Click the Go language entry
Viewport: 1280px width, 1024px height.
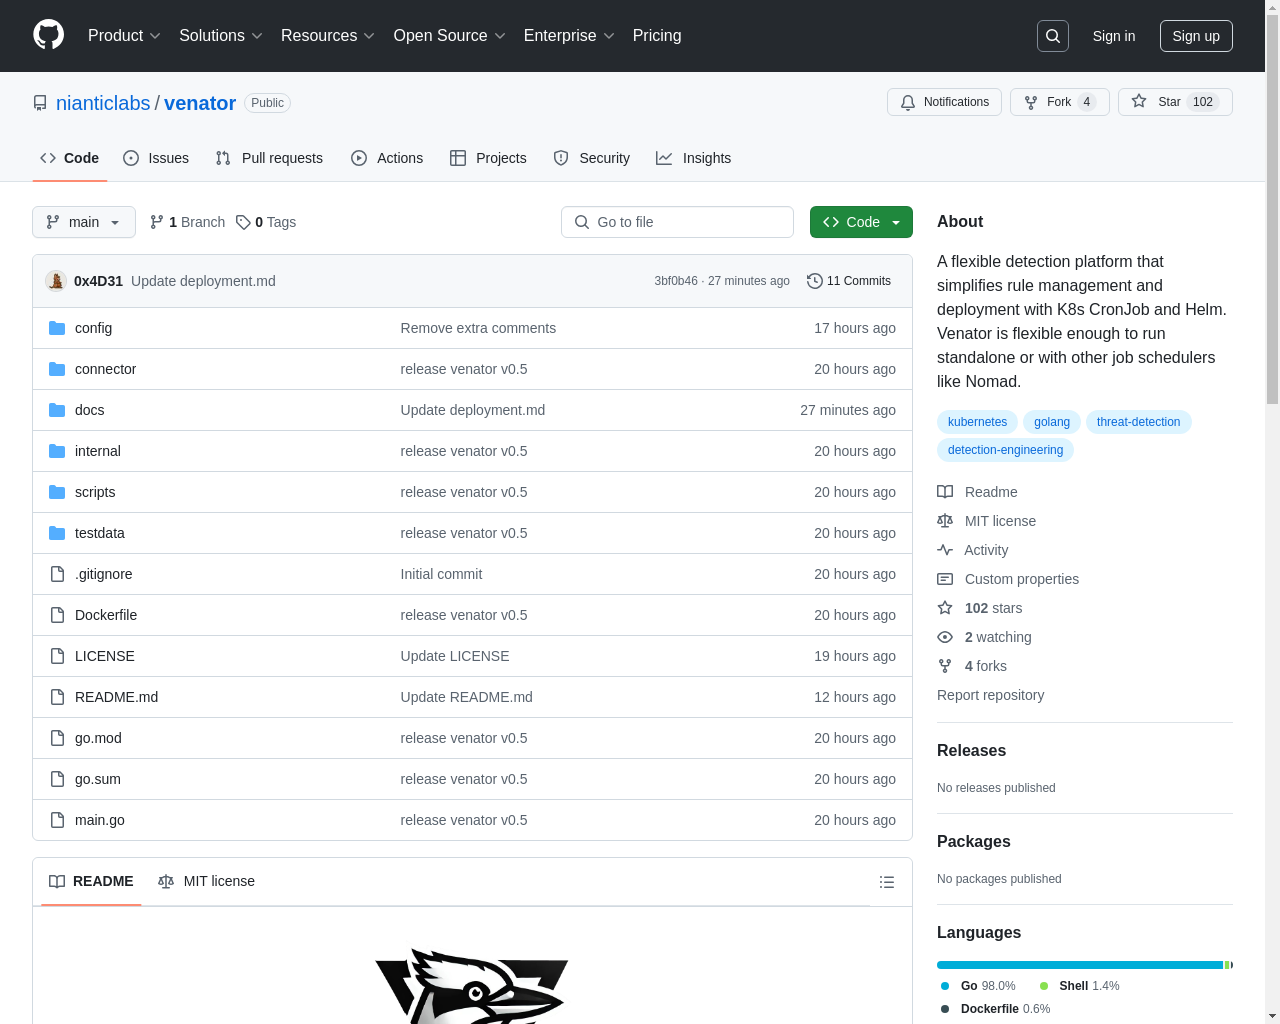pyautogui.click(x=978, y=986)
